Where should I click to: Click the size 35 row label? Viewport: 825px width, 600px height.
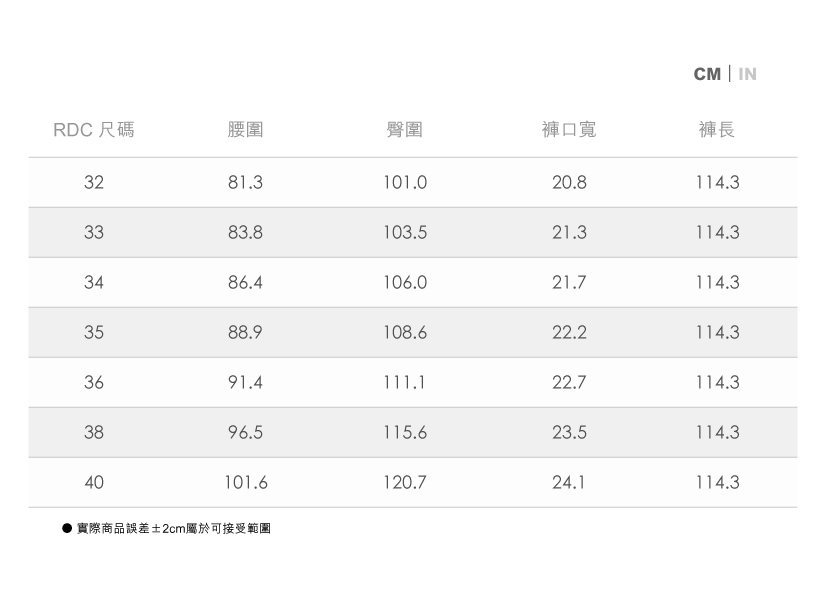(94, 333)
